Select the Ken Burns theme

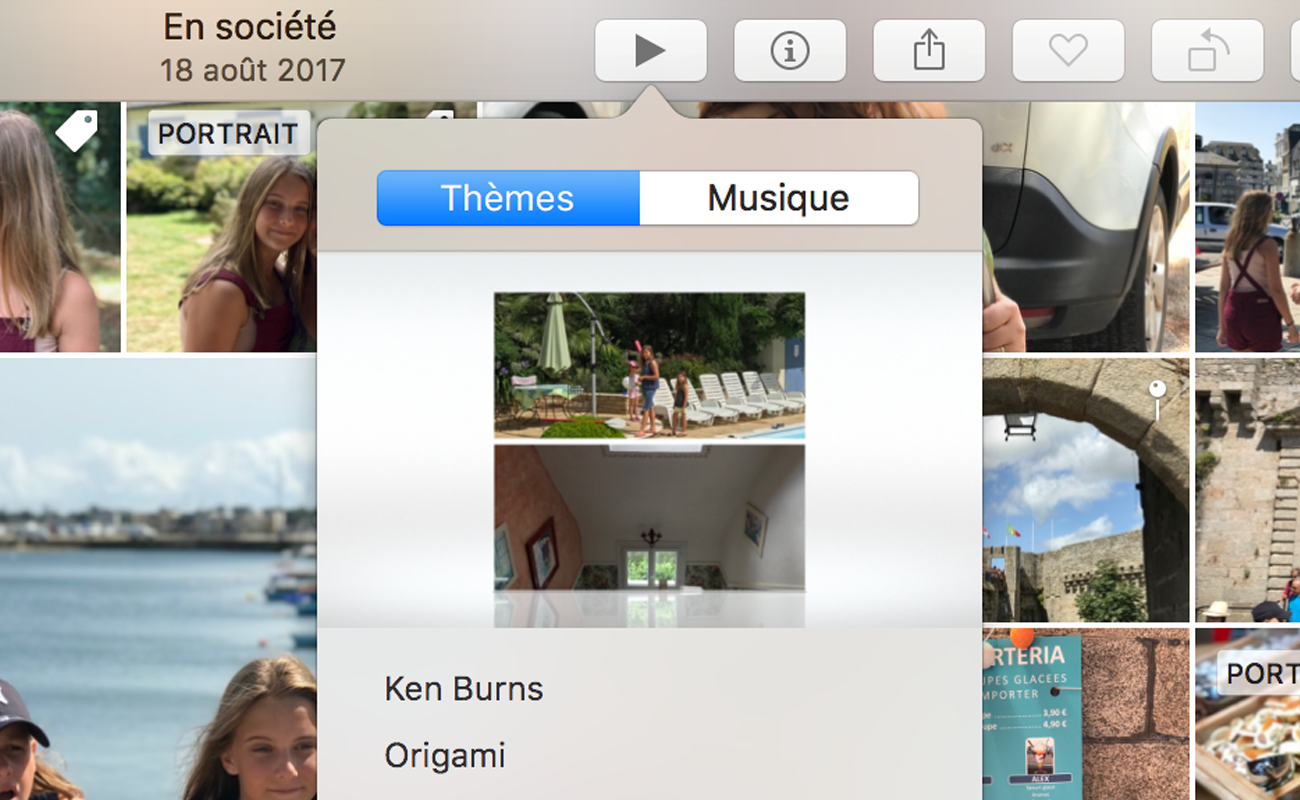coord(464,689)
